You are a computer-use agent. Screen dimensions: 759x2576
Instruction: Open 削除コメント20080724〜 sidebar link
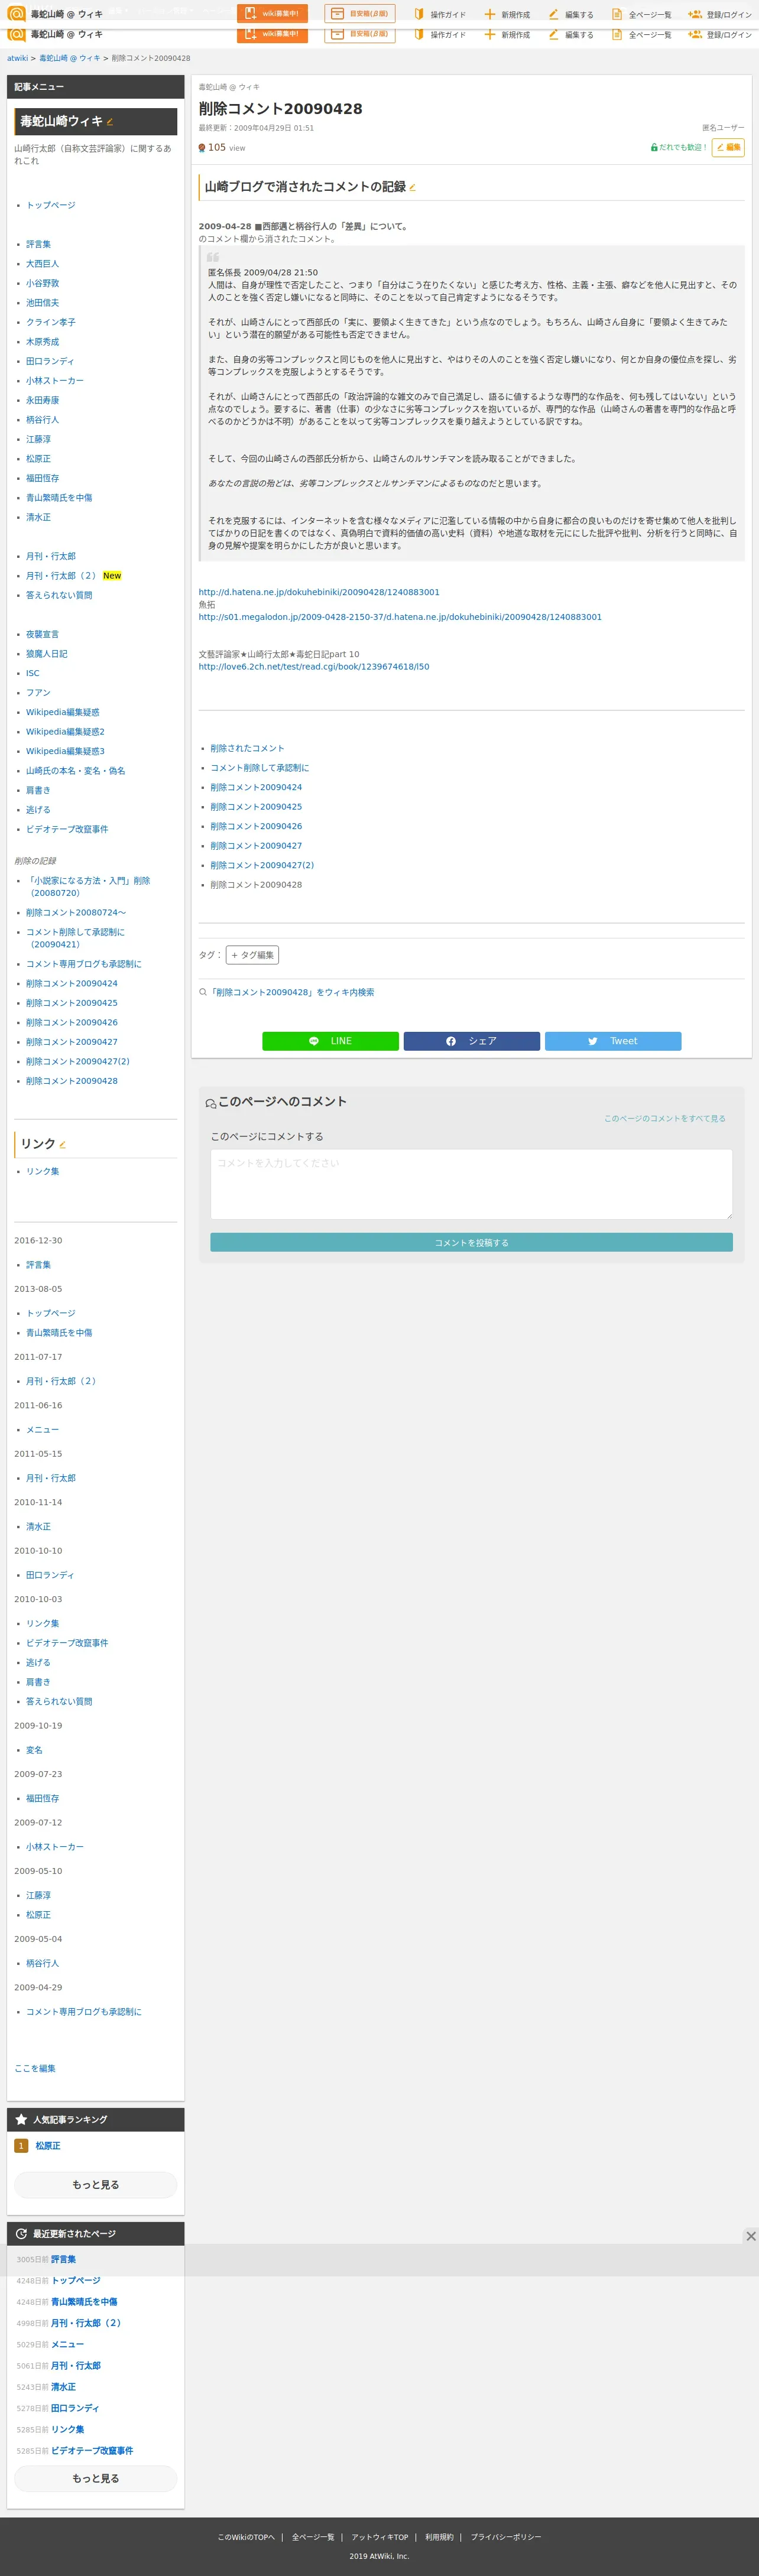(x=76, y=912)
